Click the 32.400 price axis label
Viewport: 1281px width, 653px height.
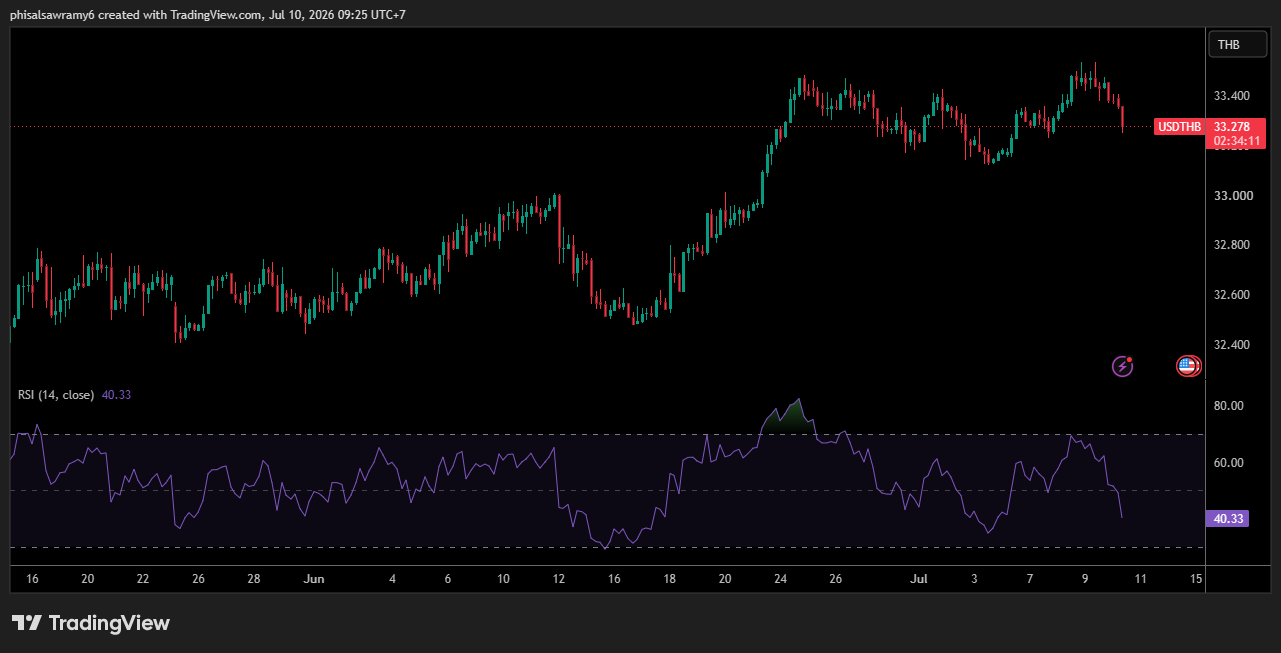pyautogui.click(x=1231, y=345)
